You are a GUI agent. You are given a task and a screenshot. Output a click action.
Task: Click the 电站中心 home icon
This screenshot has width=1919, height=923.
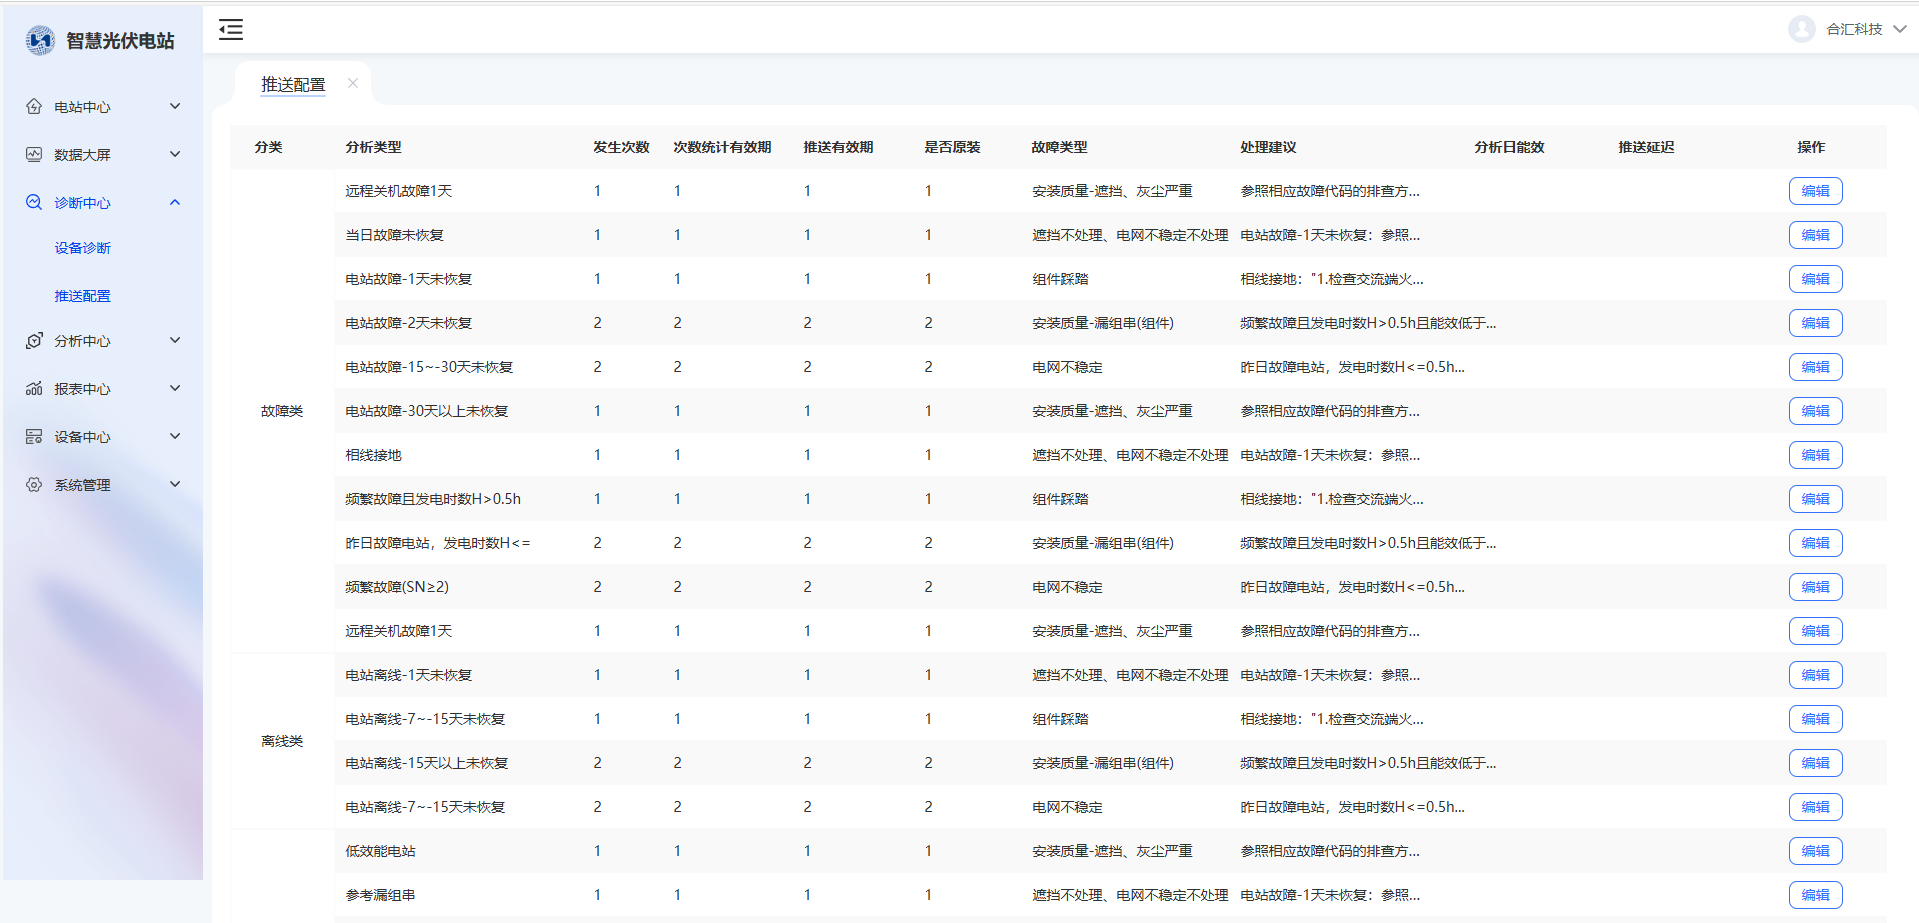(34, 107)
